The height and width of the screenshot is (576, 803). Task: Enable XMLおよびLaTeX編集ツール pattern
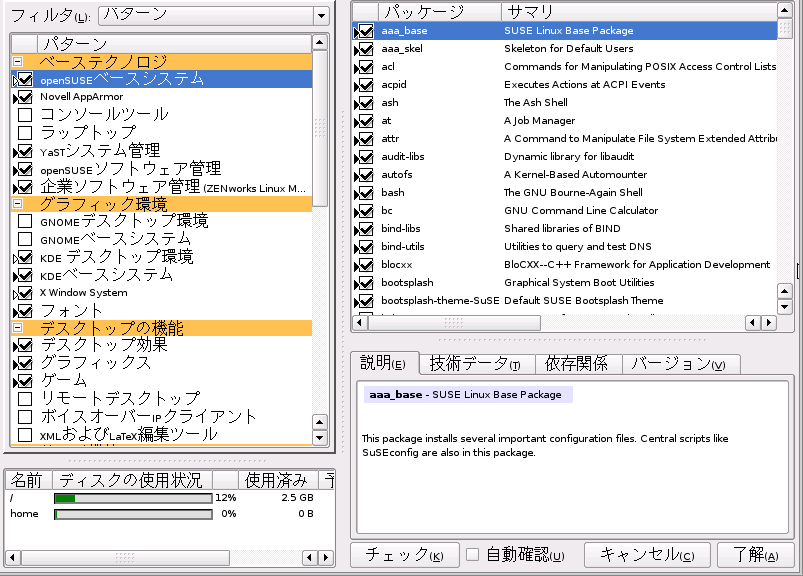[25, 435]
